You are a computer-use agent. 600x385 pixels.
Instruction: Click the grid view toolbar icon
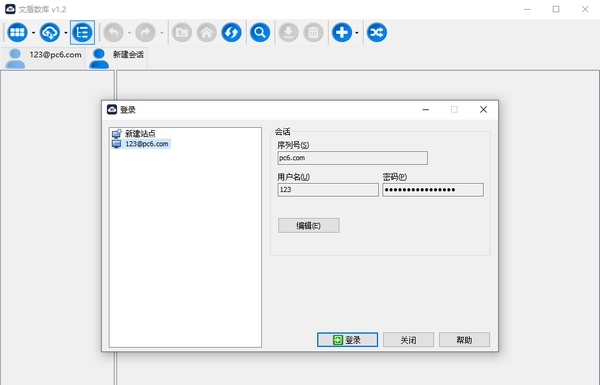(x=17, y=33)
